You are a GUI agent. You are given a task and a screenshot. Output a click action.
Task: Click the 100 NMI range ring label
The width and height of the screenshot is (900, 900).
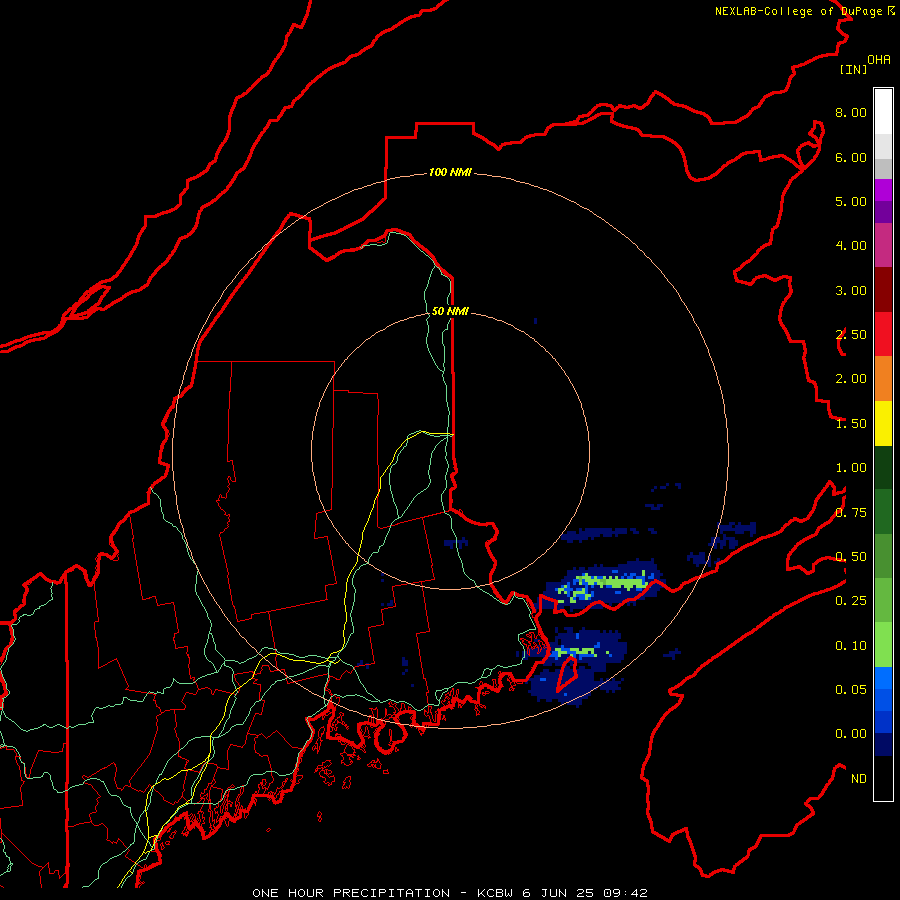(450, 172)
